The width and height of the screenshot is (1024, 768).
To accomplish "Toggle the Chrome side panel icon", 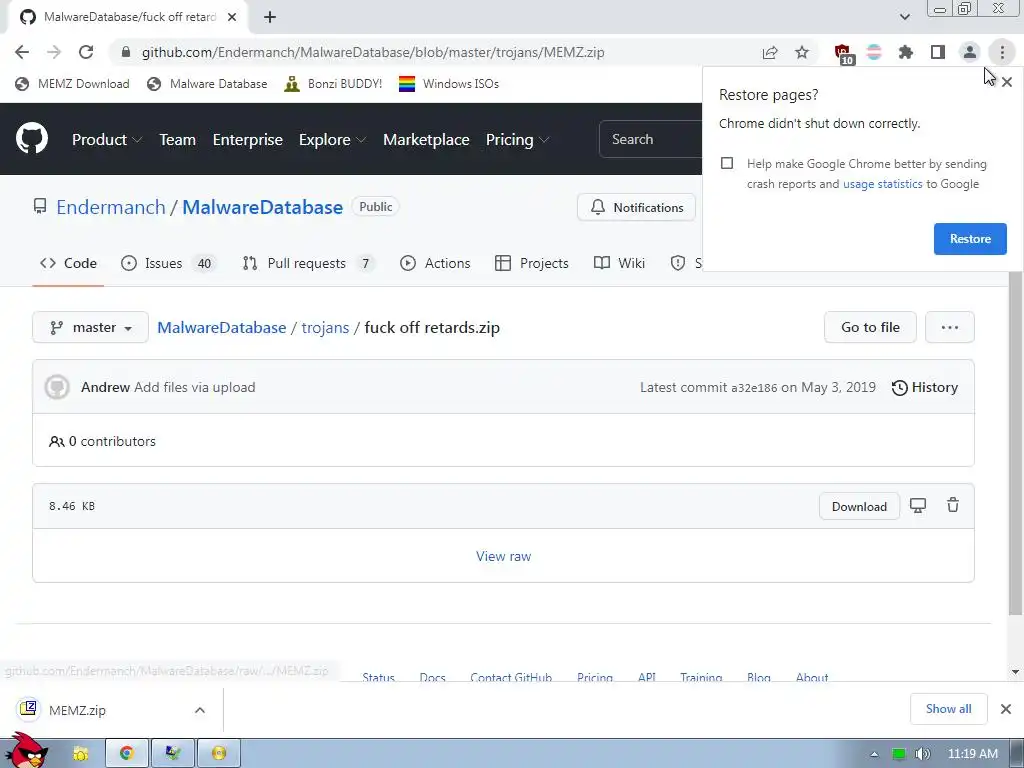I will [x=938, y=52].
